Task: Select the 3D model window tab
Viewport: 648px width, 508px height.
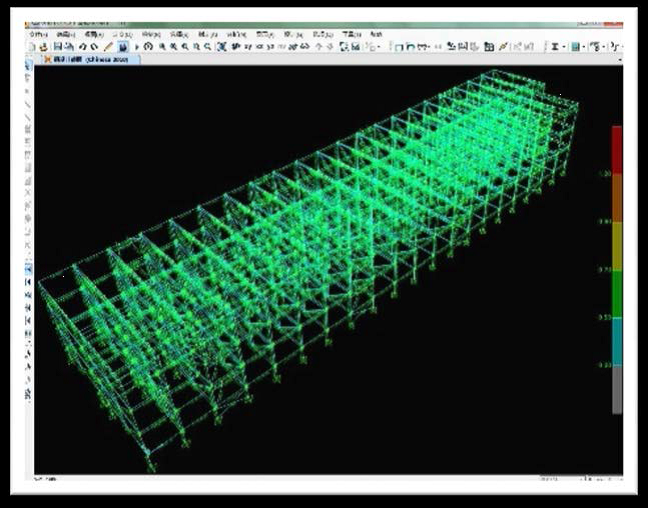Action: 91,60
